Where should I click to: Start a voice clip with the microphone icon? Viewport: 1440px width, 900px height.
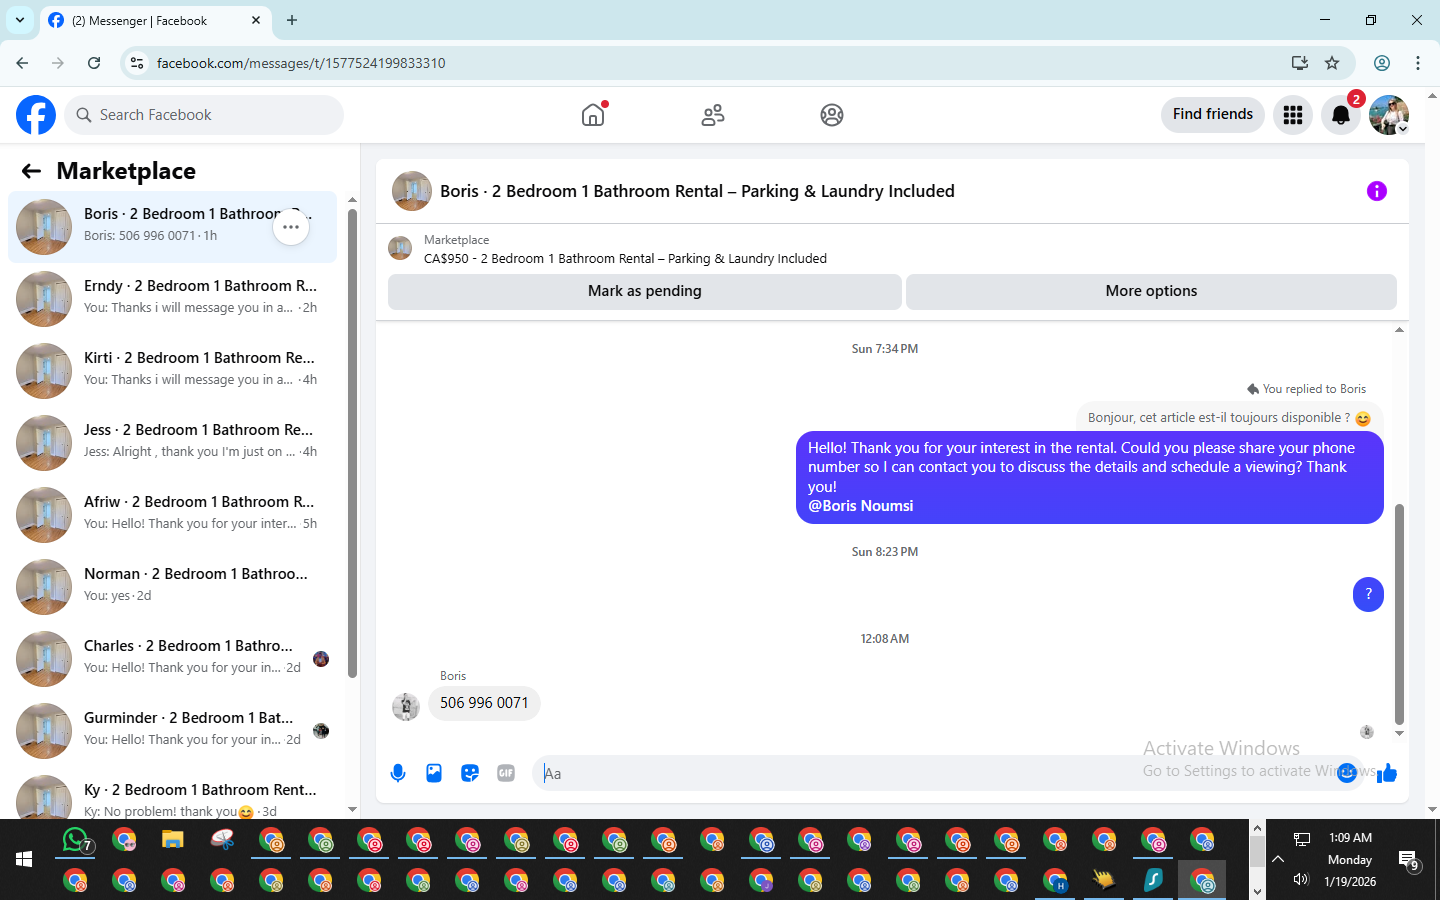(398, 773)
